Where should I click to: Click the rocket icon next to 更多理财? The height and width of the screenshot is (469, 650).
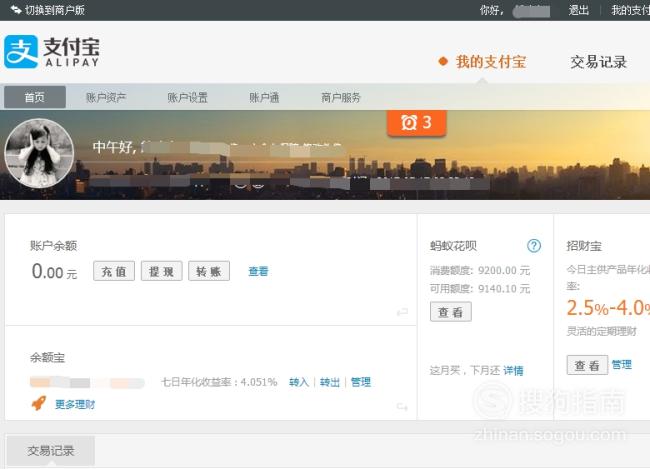coord(39,403)
